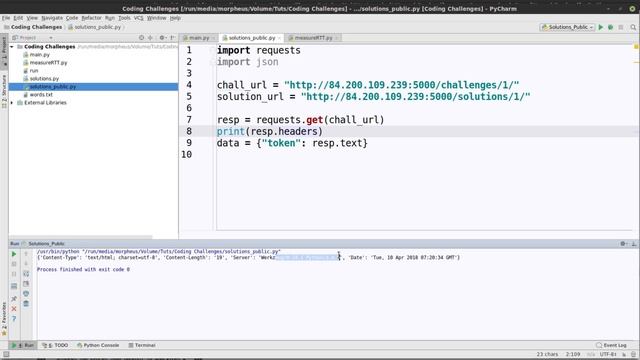Image resolution: width=640 pixels, height=360 pixels.
Task: Open the TODO tool window
Action: (x=56, y=345)
